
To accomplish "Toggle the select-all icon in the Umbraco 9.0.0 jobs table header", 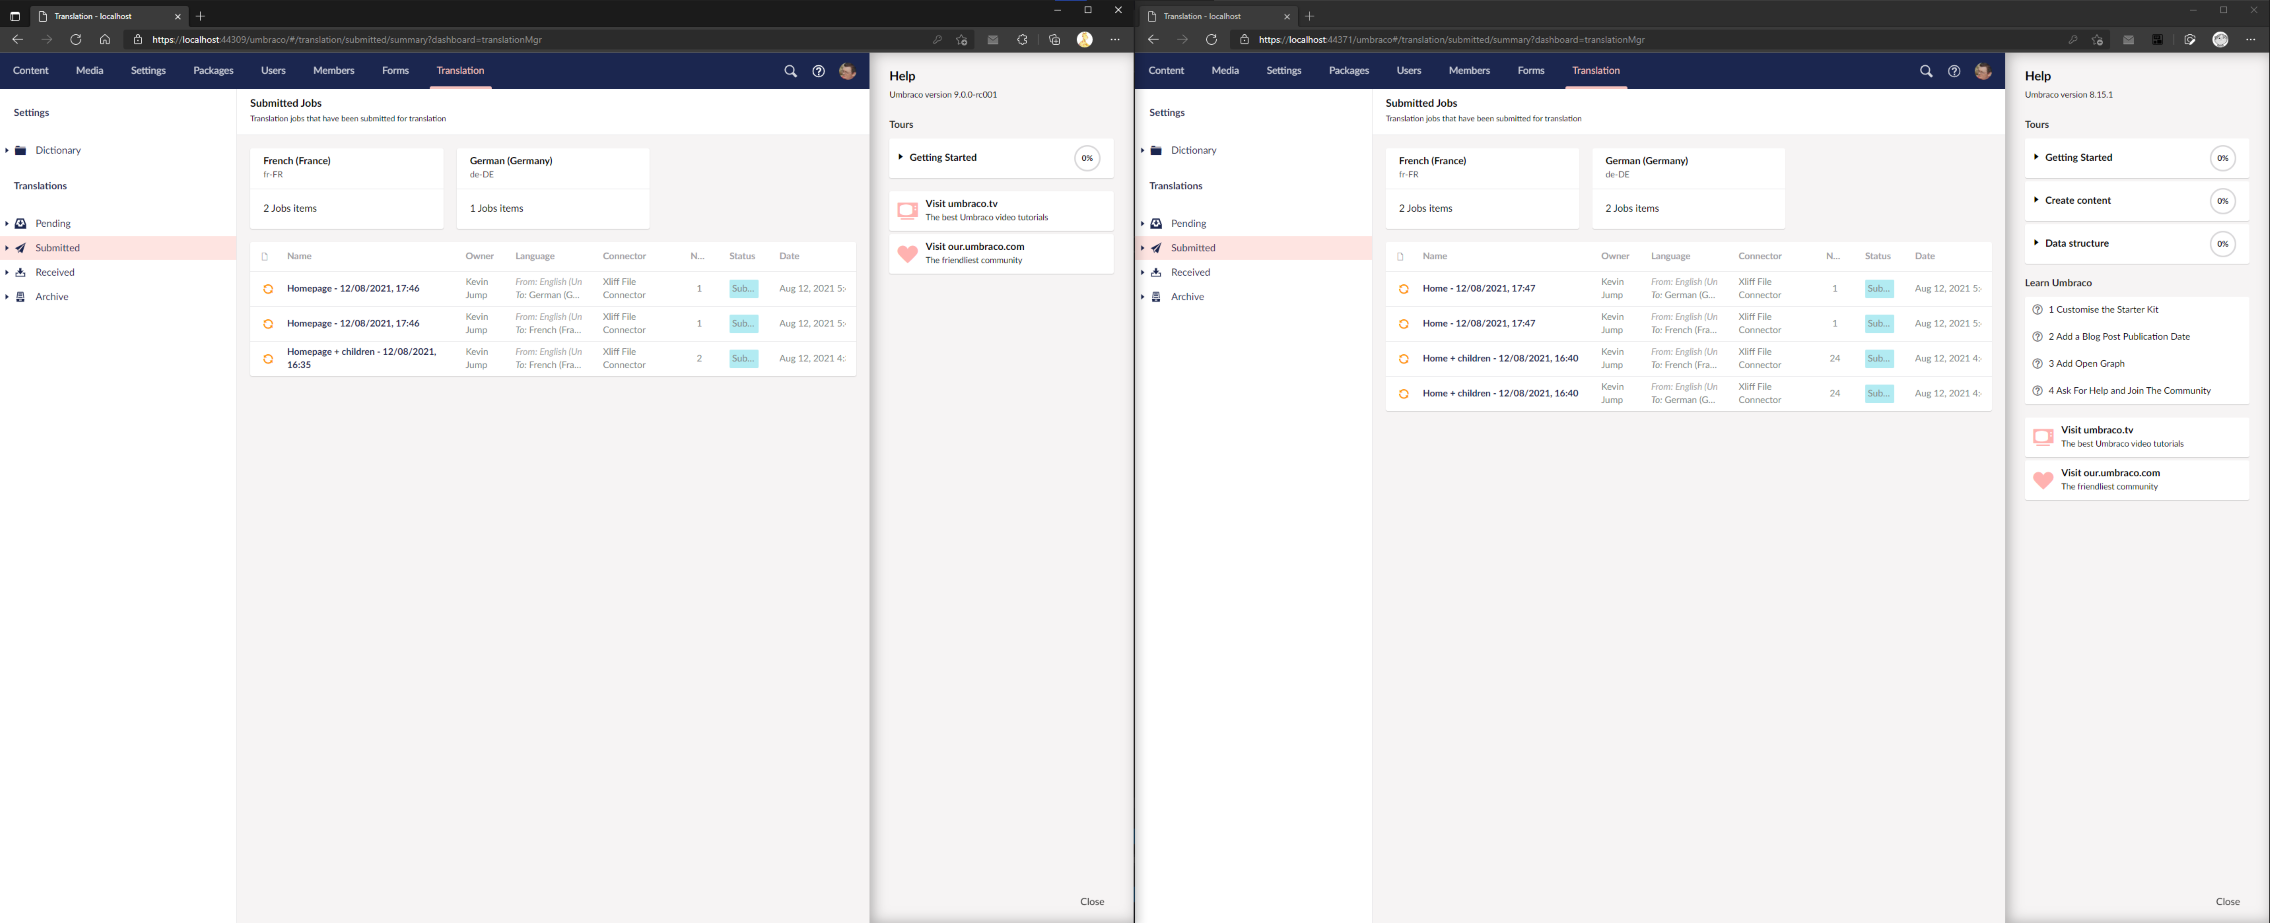I will tap(265, 257).
